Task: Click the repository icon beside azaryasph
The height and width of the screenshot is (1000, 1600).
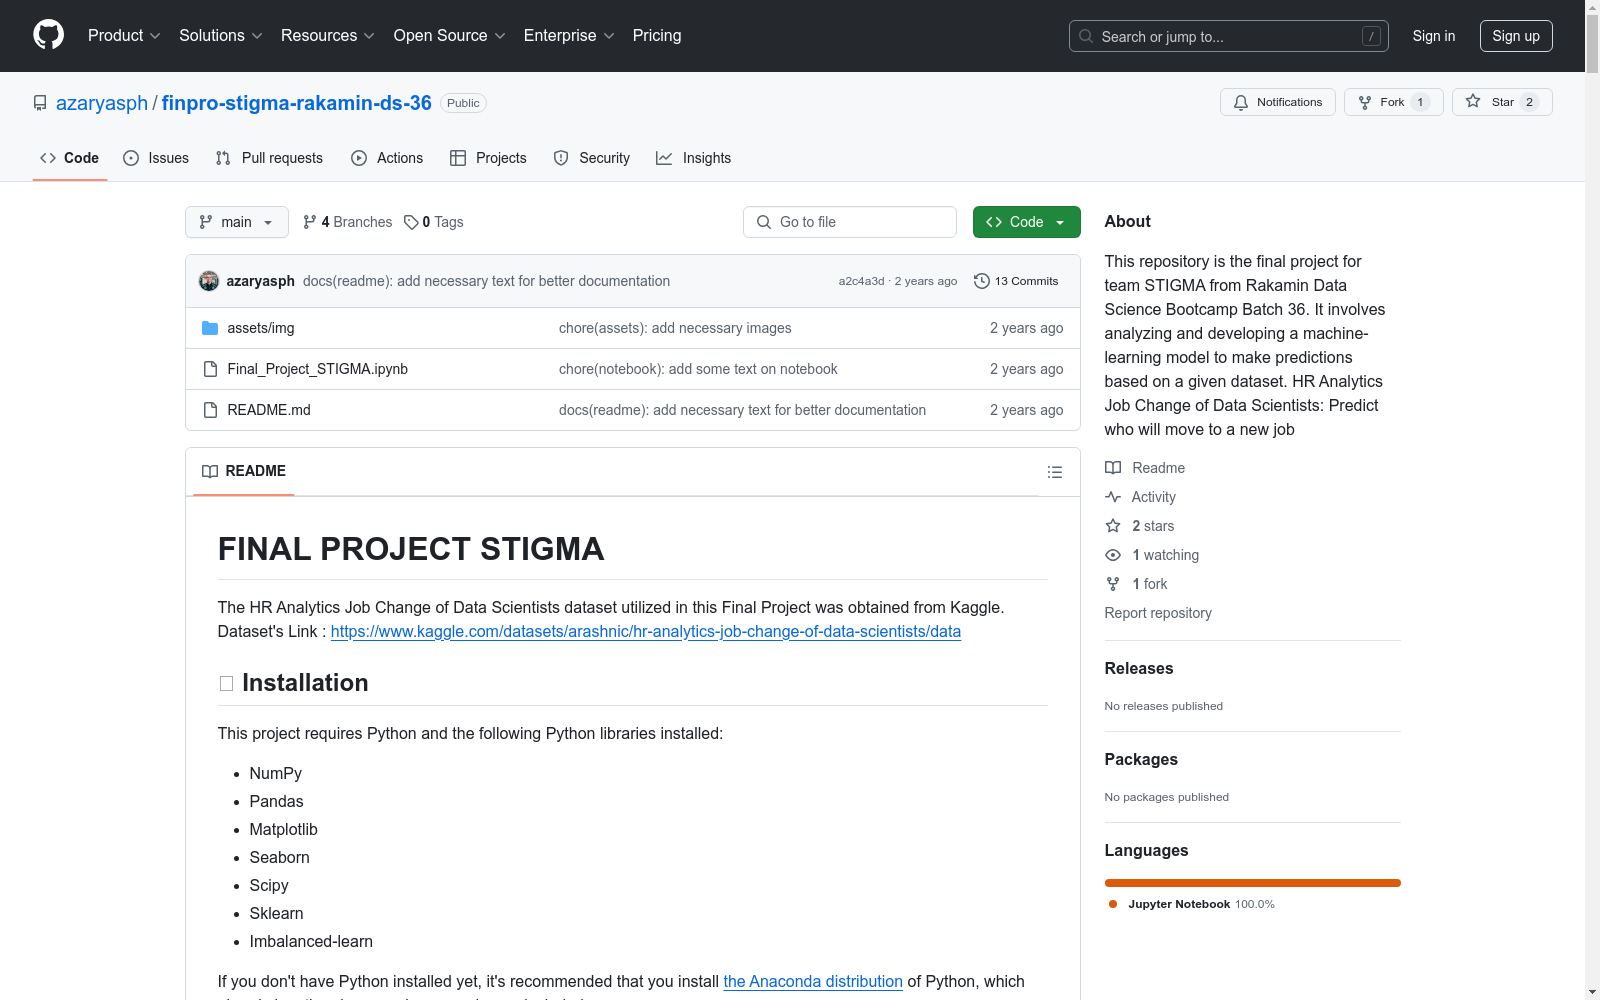Action: click(40, 103)
